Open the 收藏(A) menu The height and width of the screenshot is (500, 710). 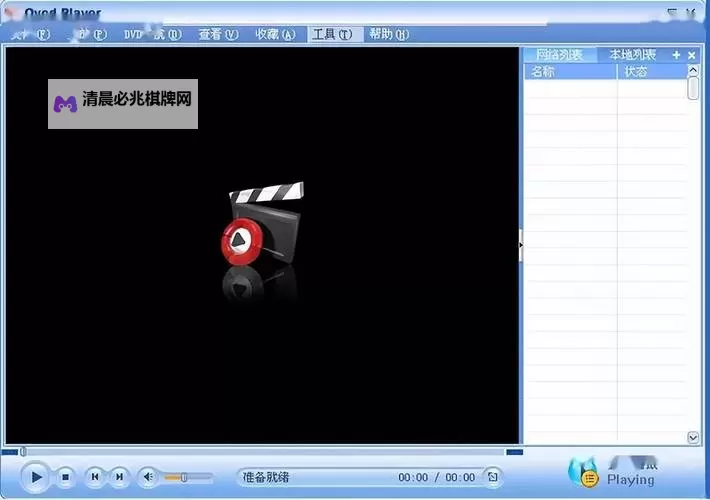pyautogui.click(x=275, y=34)
